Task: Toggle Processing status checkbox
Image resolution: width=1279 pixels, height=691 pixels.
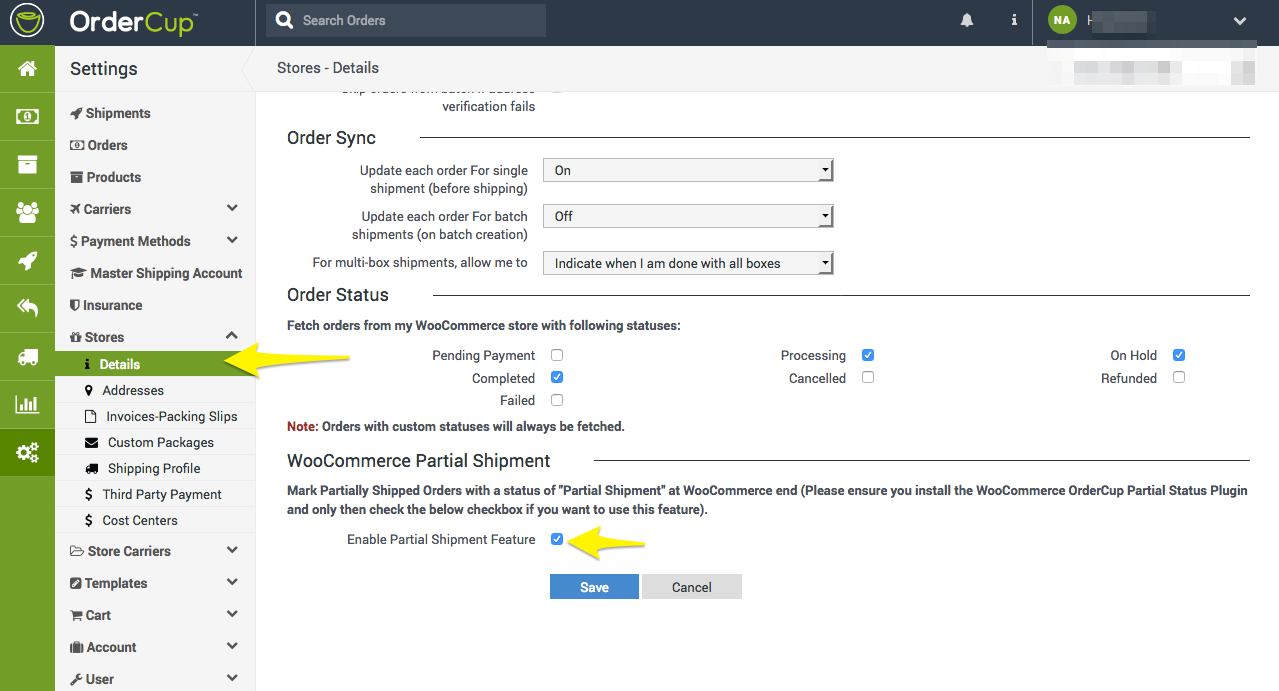Action: tap(868, 355)
